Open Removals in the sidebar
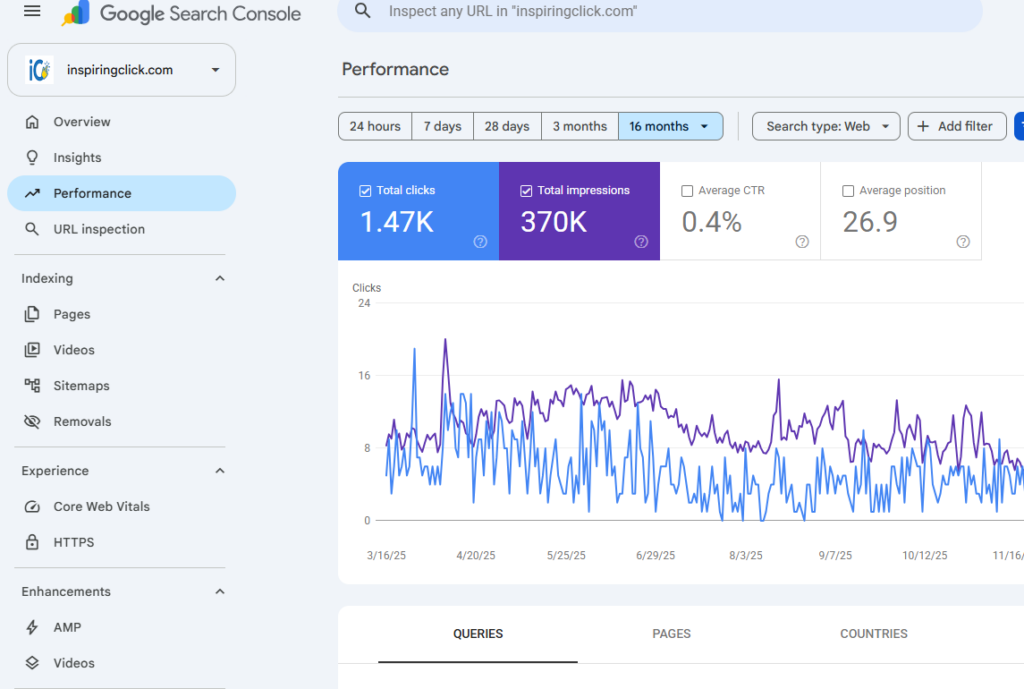The width and height of the screenshot is (1024, 689). 121,421
